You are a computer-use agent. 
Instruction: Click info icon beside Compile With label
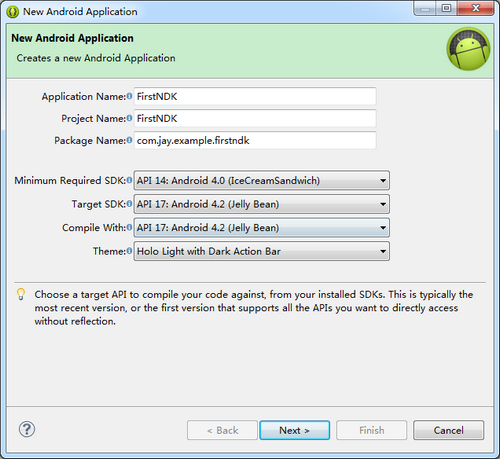129,228
